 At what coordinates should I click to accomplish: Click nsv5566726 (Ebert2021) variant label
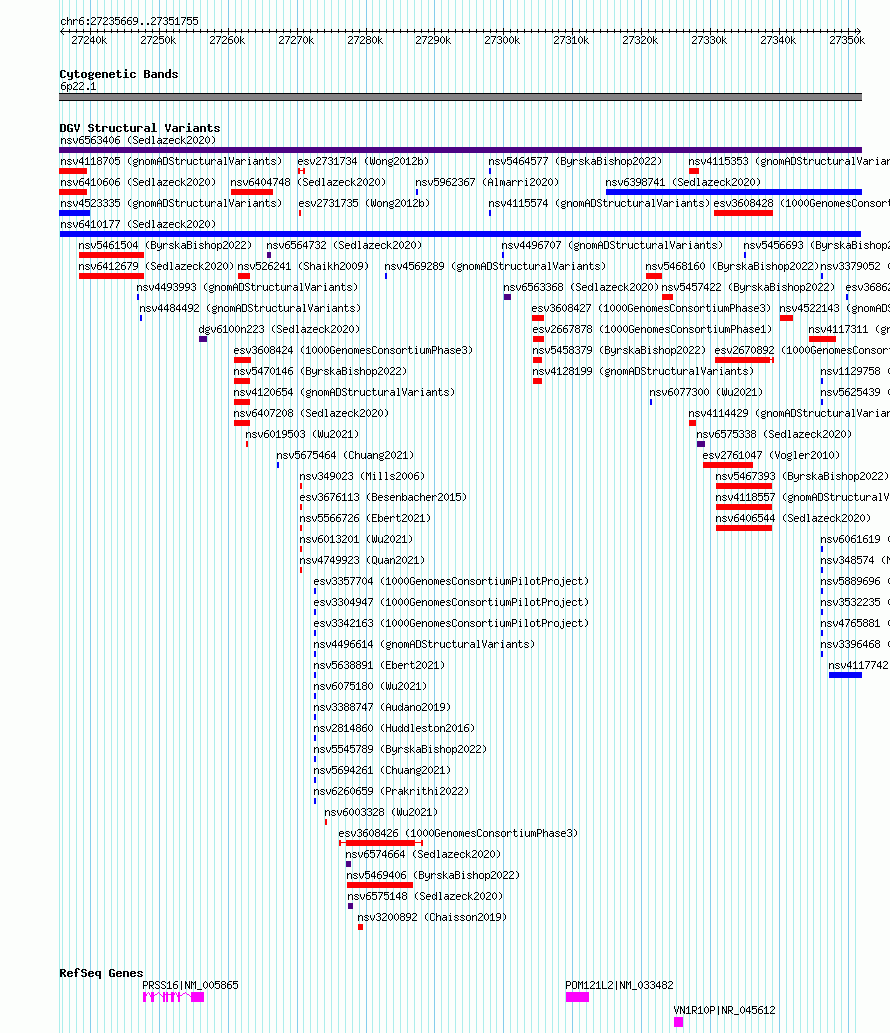tap(365, 520)
